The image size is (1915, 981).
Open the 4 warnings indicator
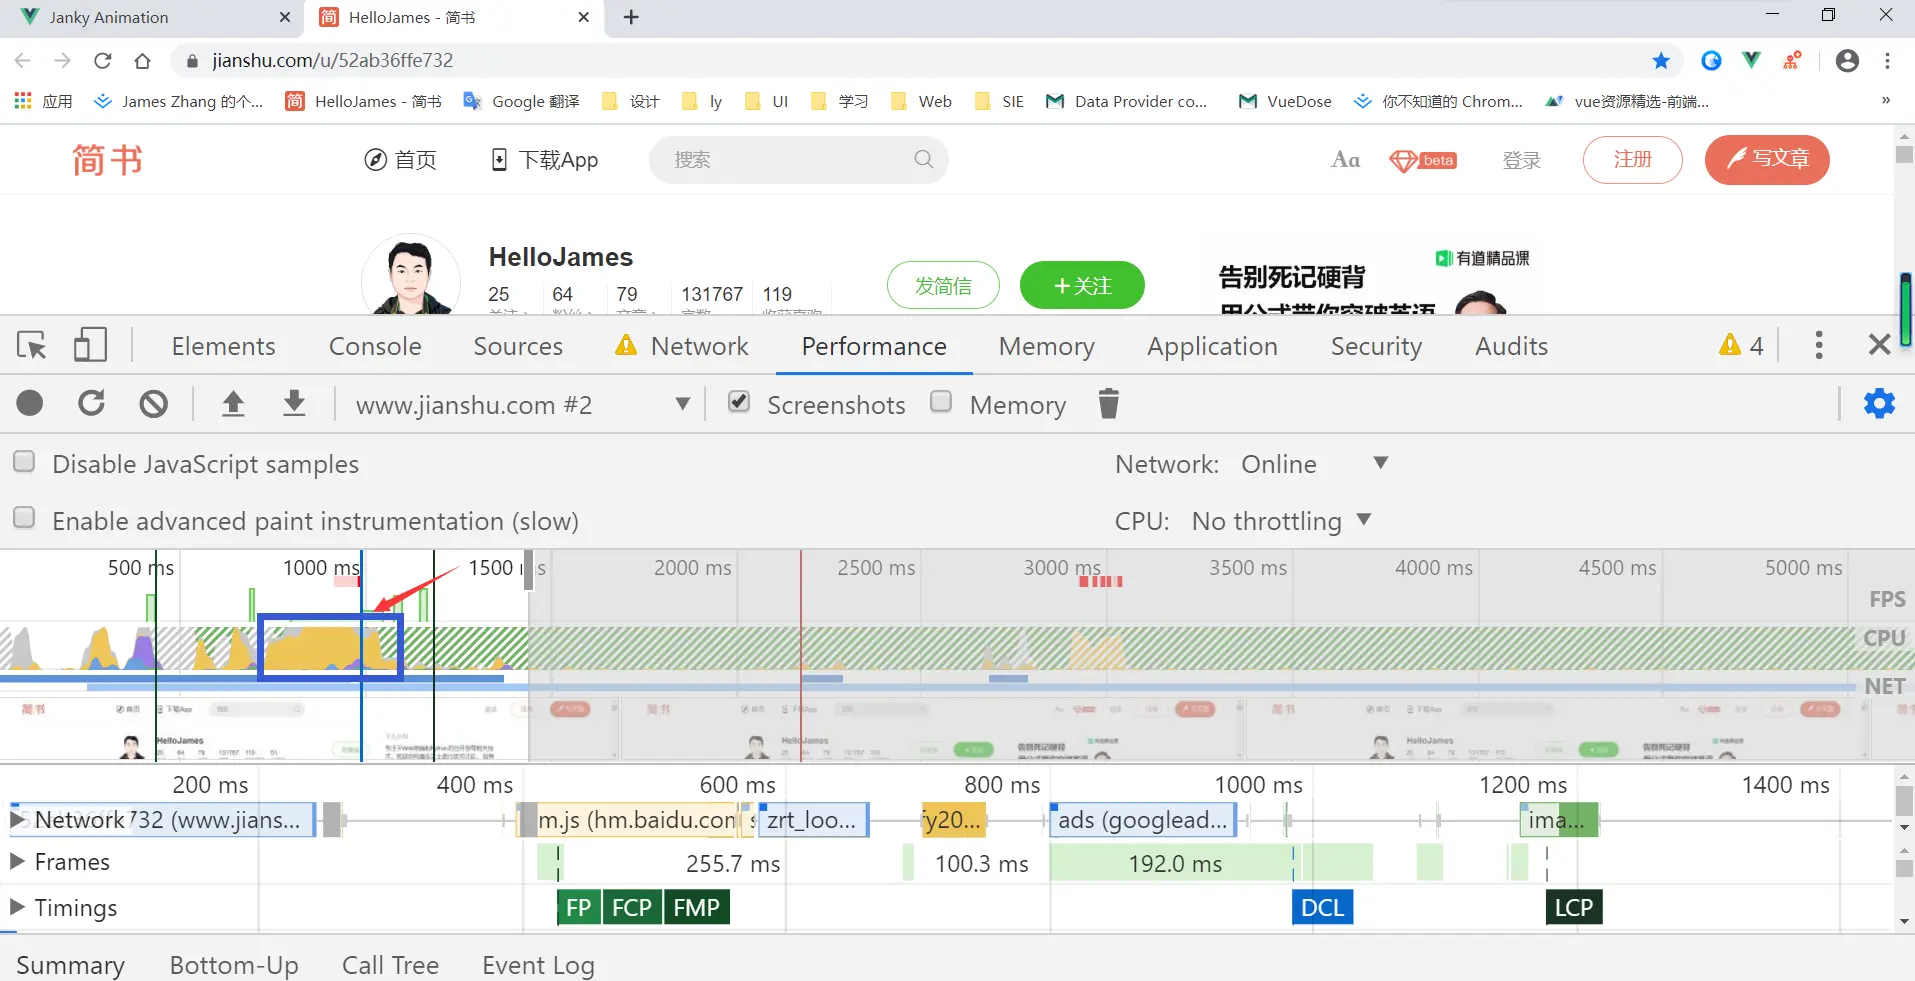[x=1741, y=346]
